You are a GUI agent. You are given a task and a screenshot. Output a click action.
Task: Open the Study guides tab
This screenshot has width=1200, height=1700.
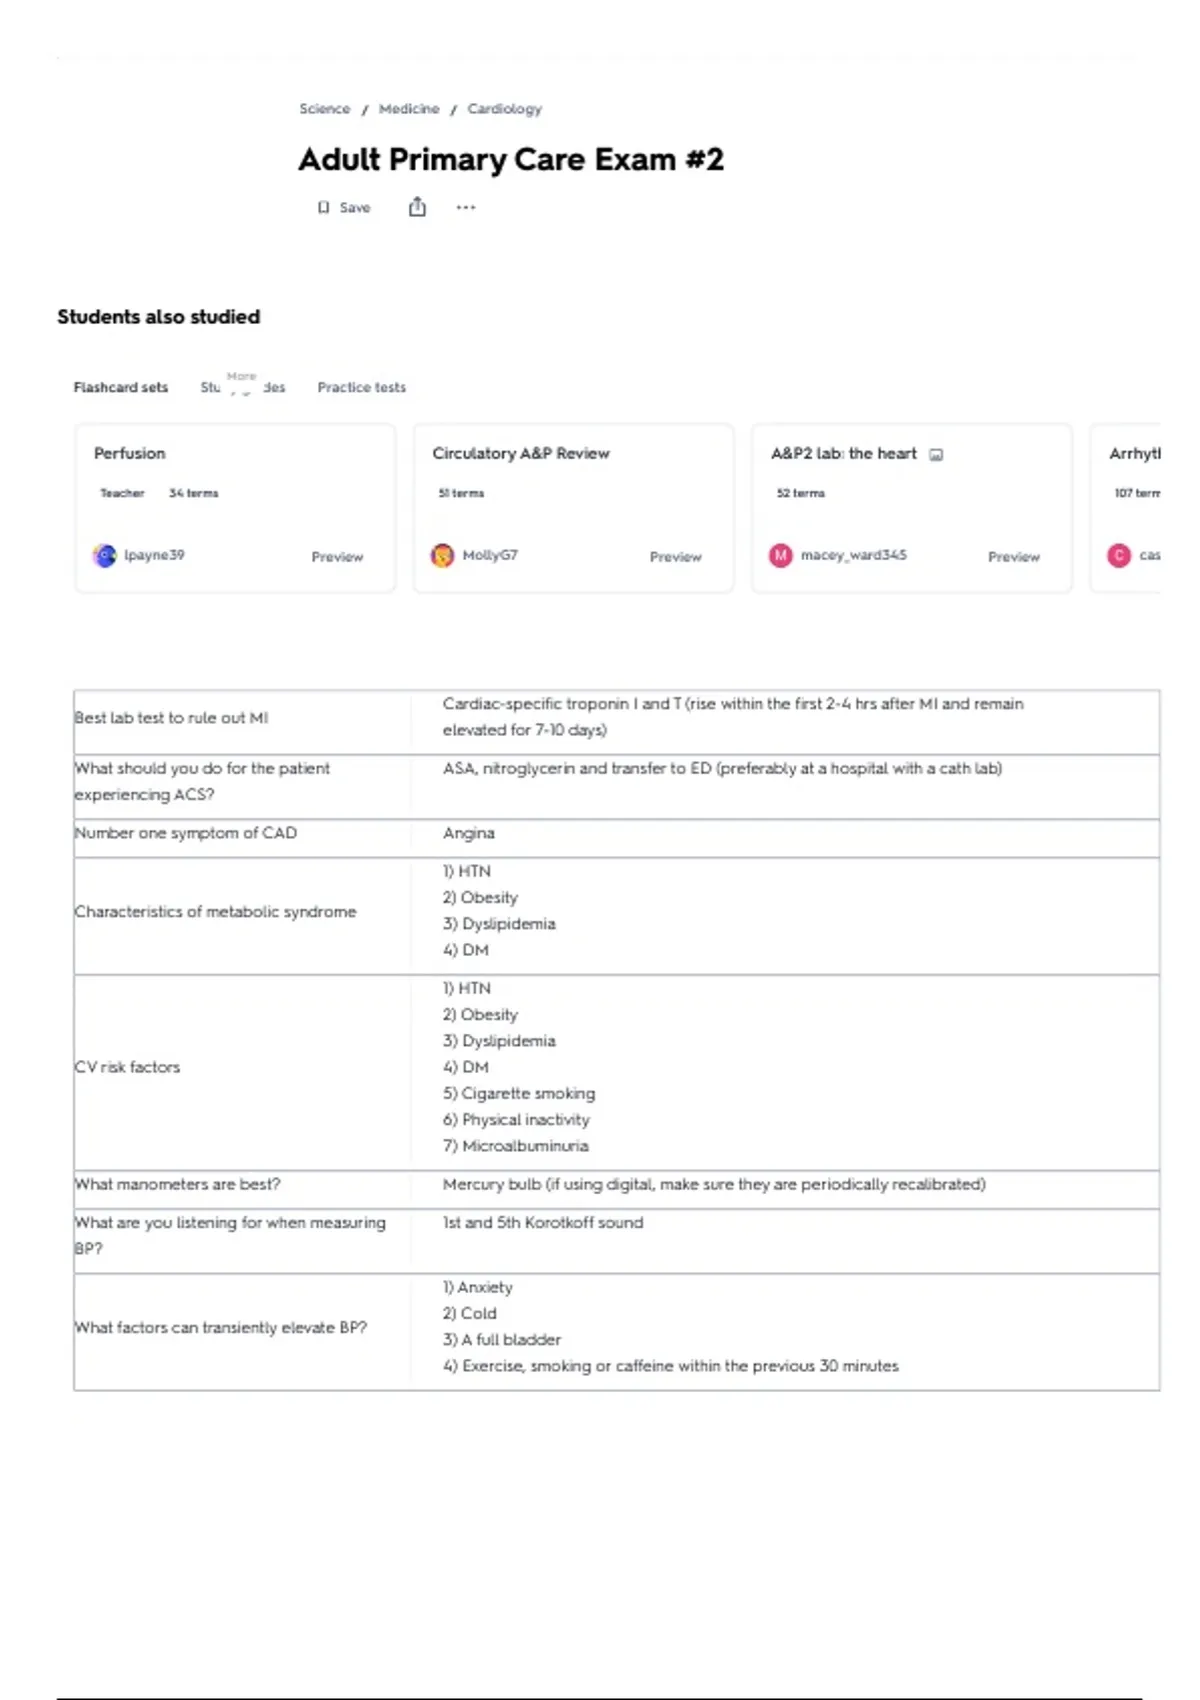click(x=243, y=387)
